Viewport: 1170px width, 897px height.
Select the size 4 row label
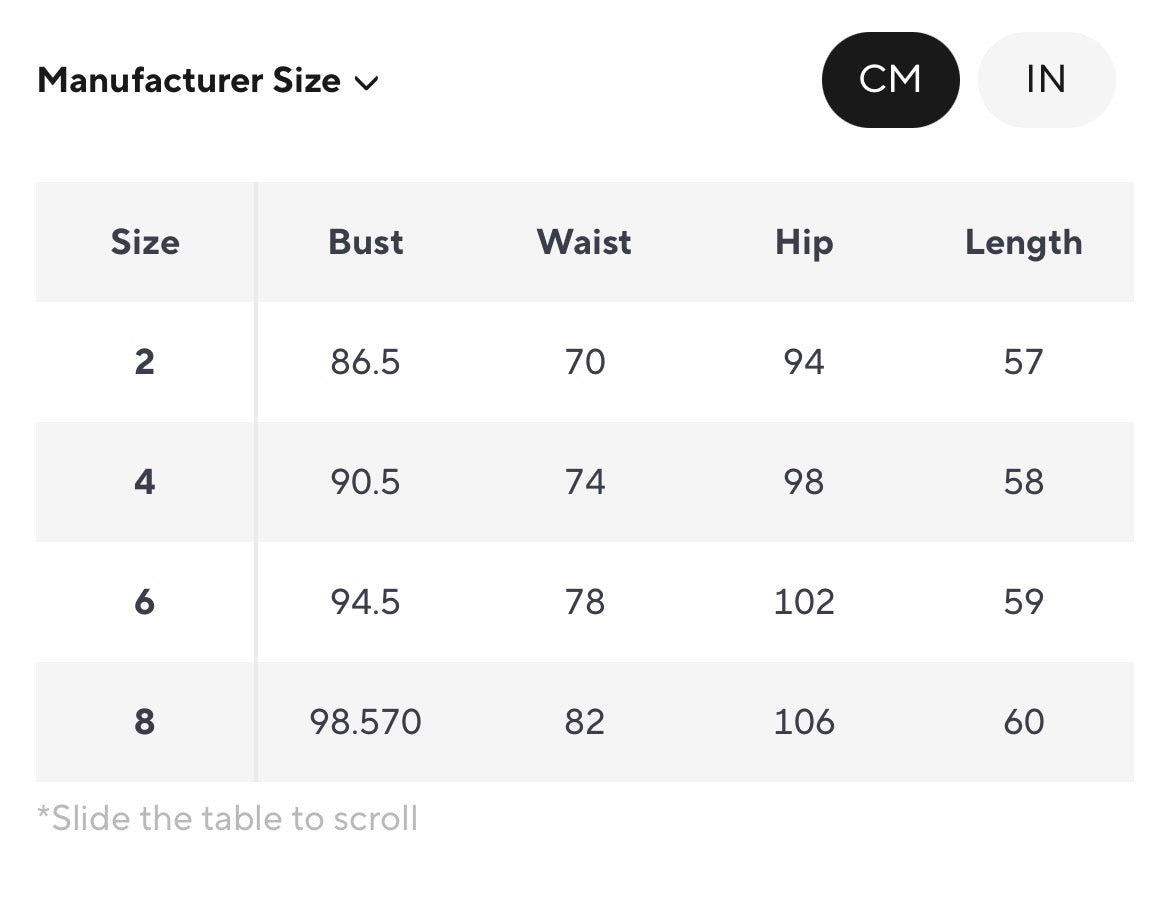tap(145, 482)
